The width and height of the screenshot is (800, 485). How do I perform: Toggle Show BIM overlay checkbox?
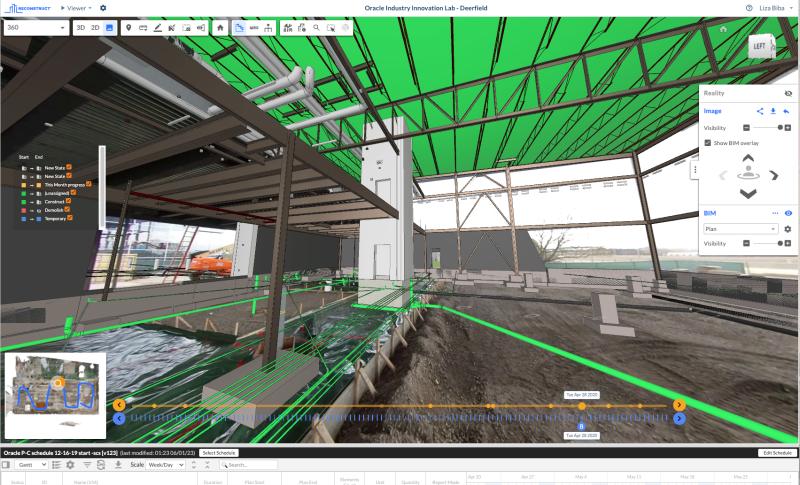pos(708,143)
